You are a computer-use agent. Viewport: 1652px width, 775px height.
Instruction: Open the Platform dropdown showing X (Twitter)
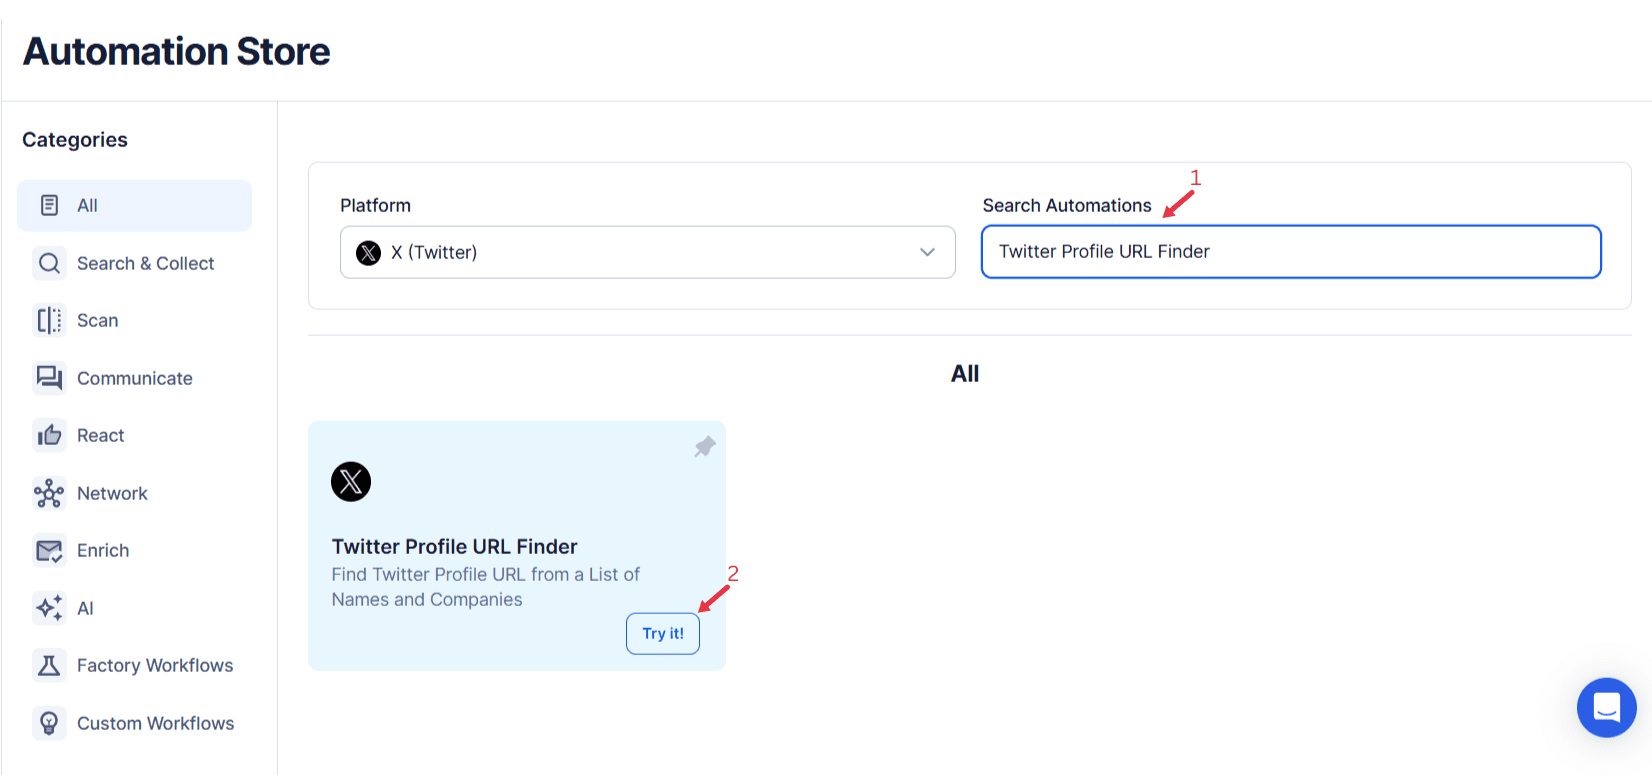(647, 252)
